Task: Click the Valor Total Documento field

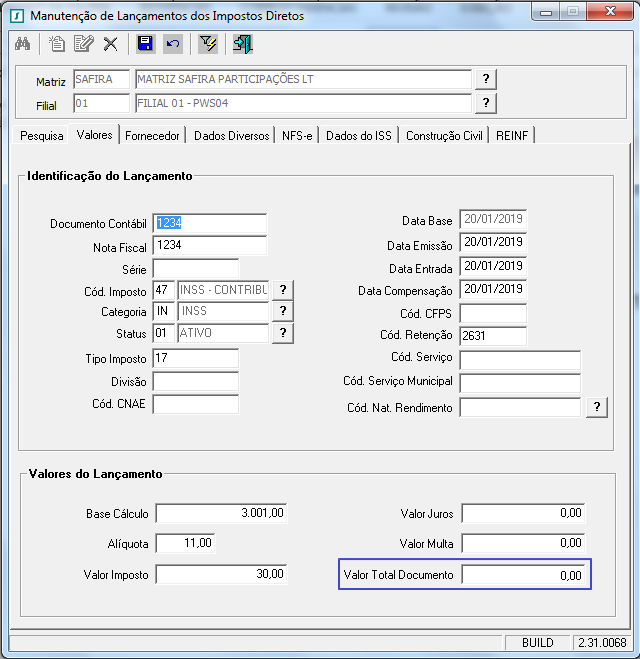Action: [x=523, y=575]
